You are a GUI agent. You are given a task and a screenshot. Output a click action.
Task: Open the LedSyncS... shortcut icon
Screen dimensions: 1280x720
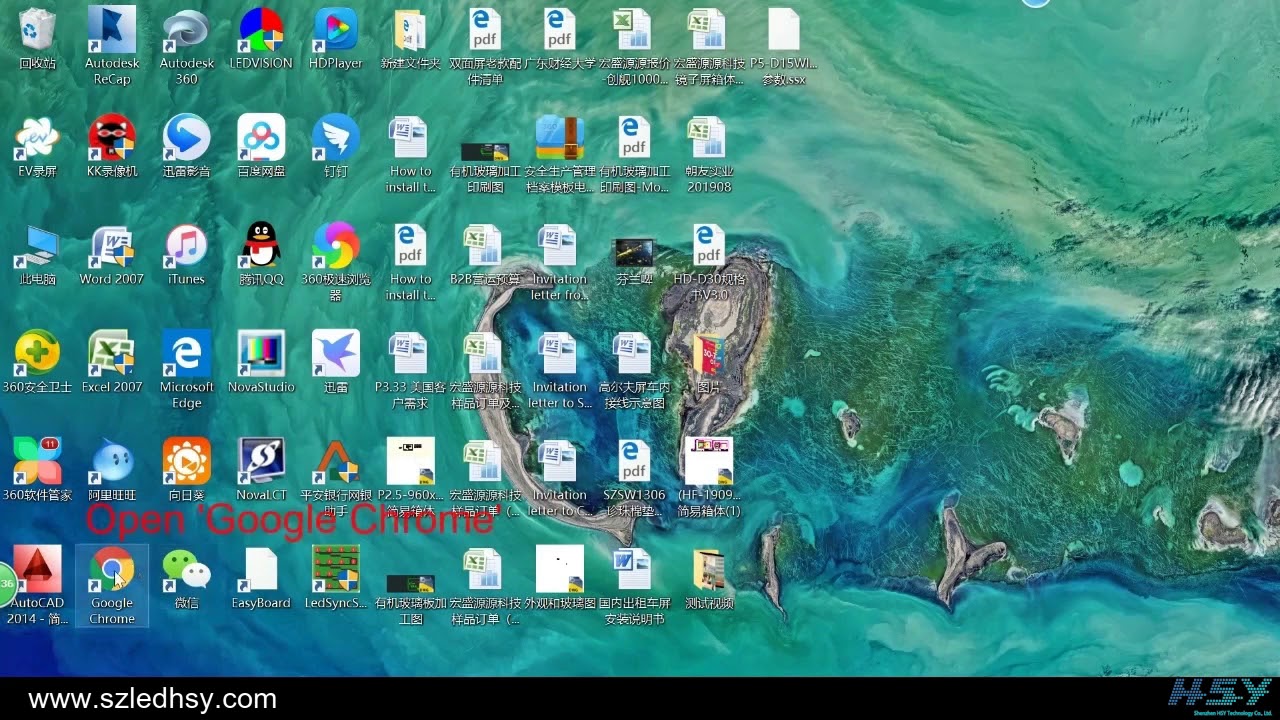coord(336,580)
